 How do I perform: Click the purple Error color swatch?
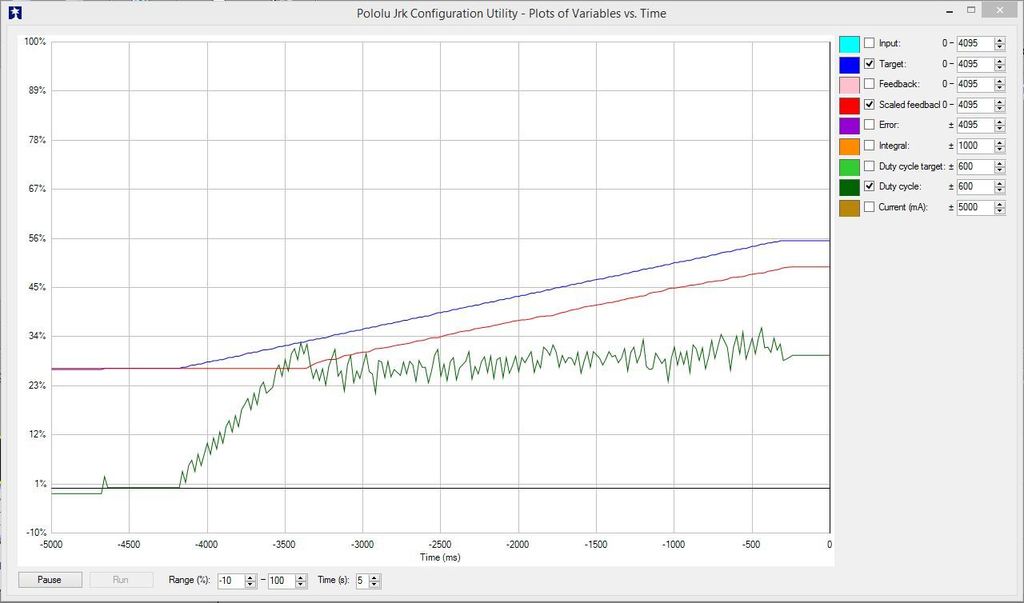849,125
